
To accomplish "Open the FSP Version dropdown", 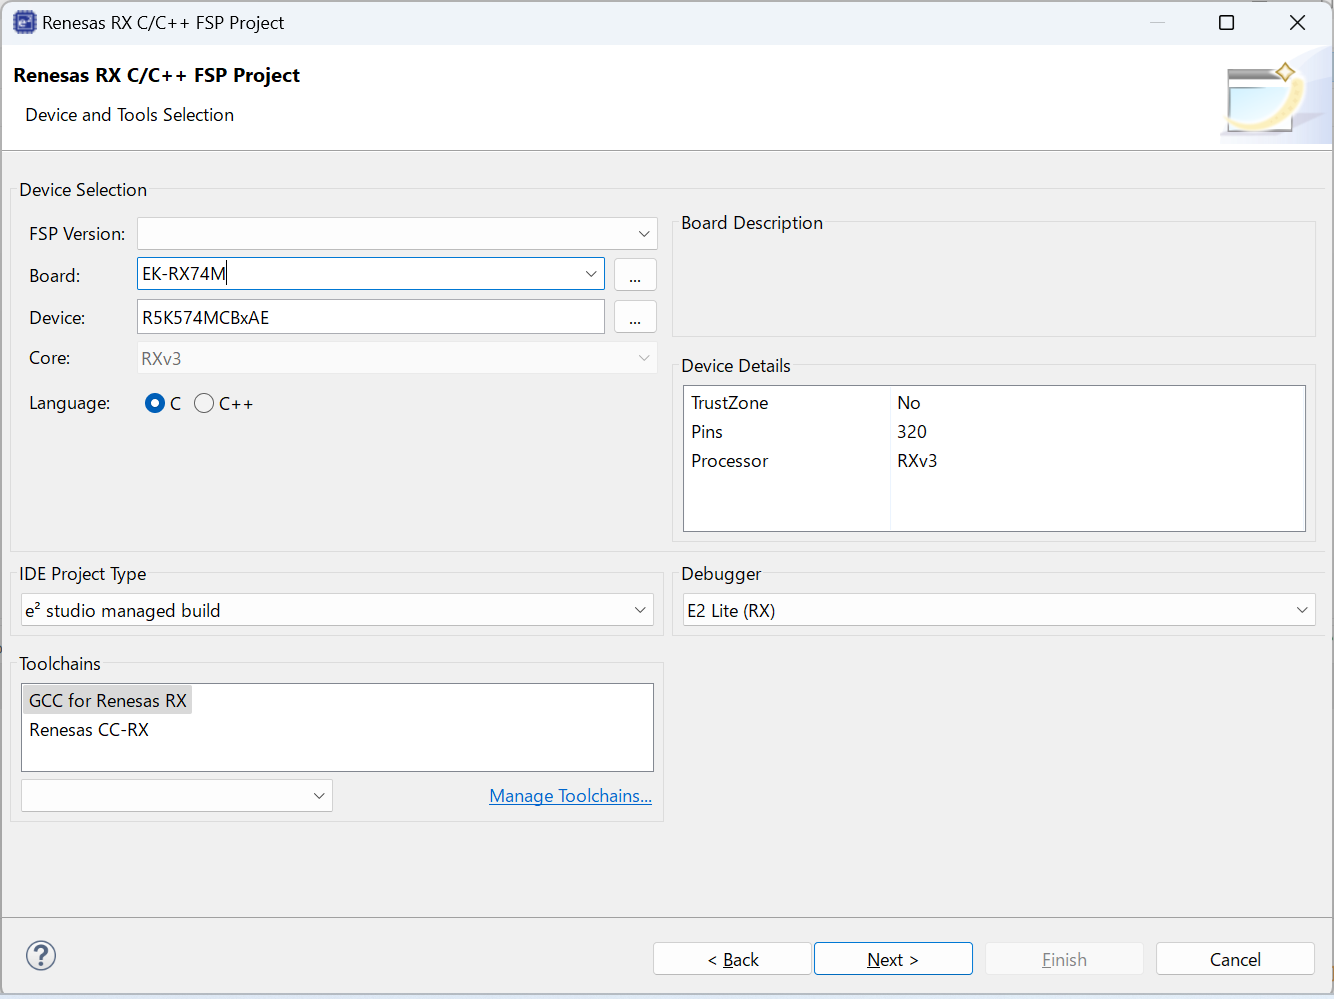I will (x=397, y=234).
